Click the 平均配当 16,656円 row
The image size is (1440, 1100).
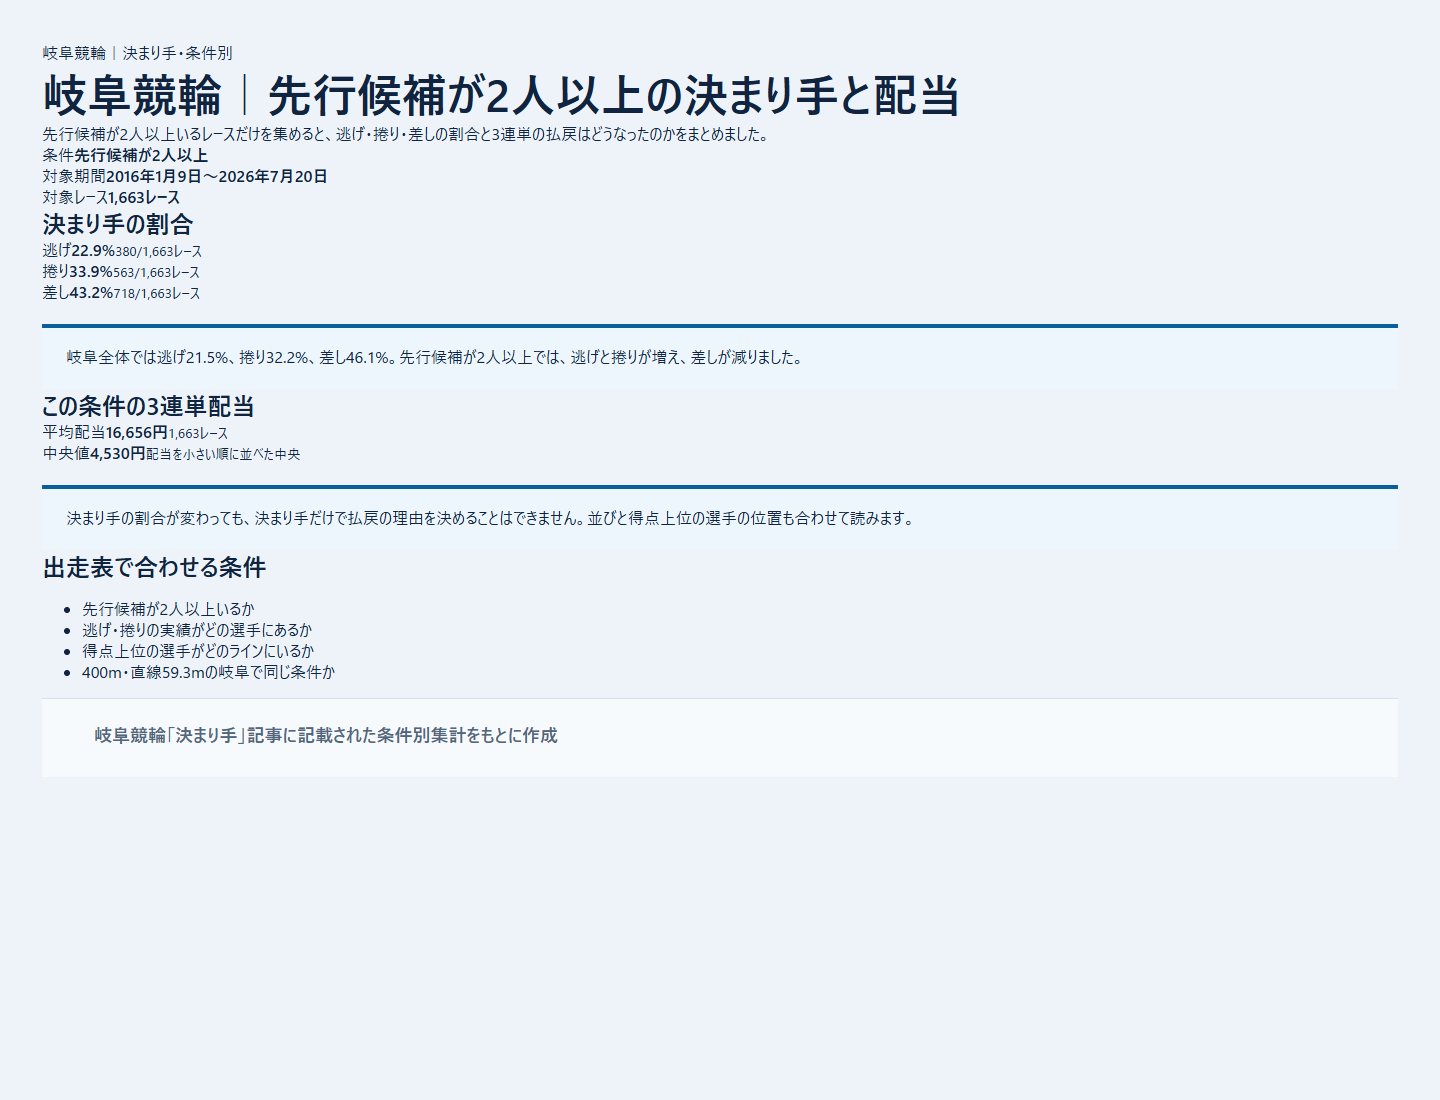click(x=135, y=433)
